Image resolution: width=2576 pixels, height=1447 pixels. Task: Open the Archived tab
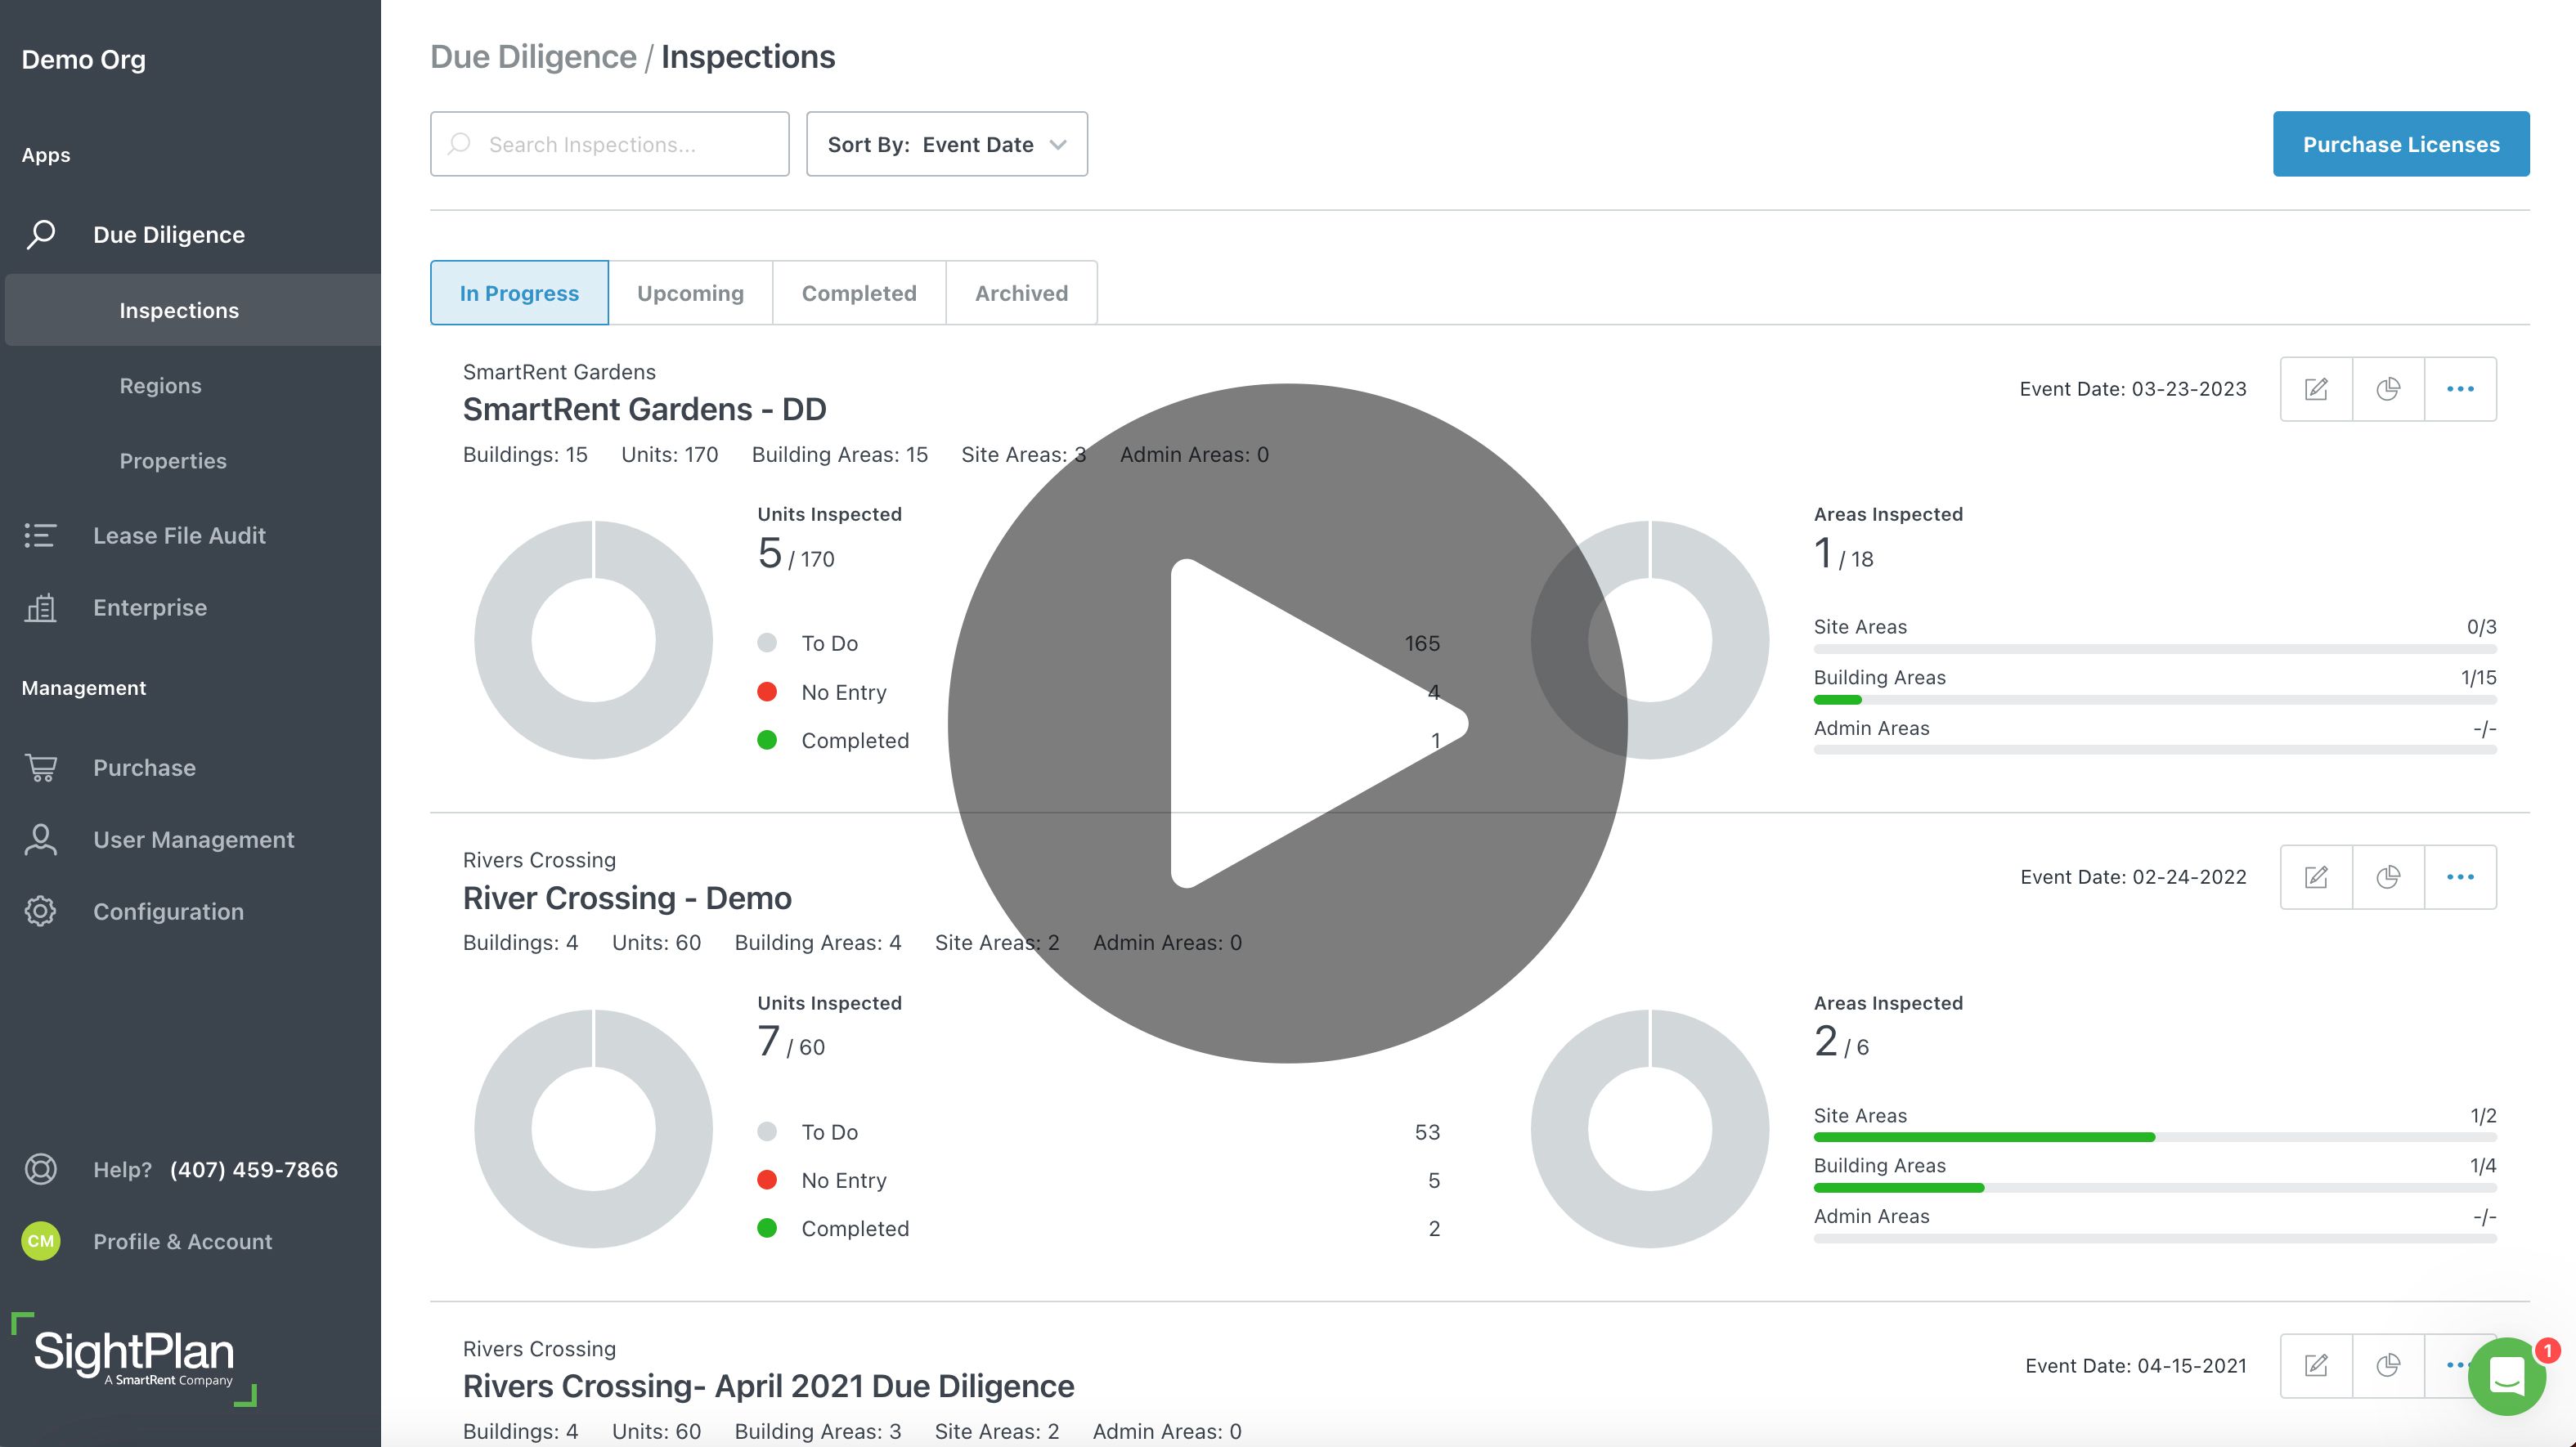(1021, 293)
